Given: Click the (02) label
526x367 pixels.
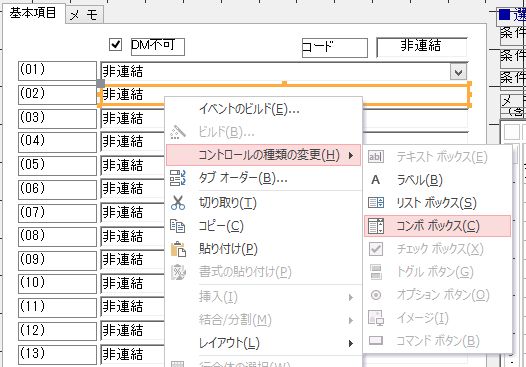Looking at the screenshot, I should point(57,95).
